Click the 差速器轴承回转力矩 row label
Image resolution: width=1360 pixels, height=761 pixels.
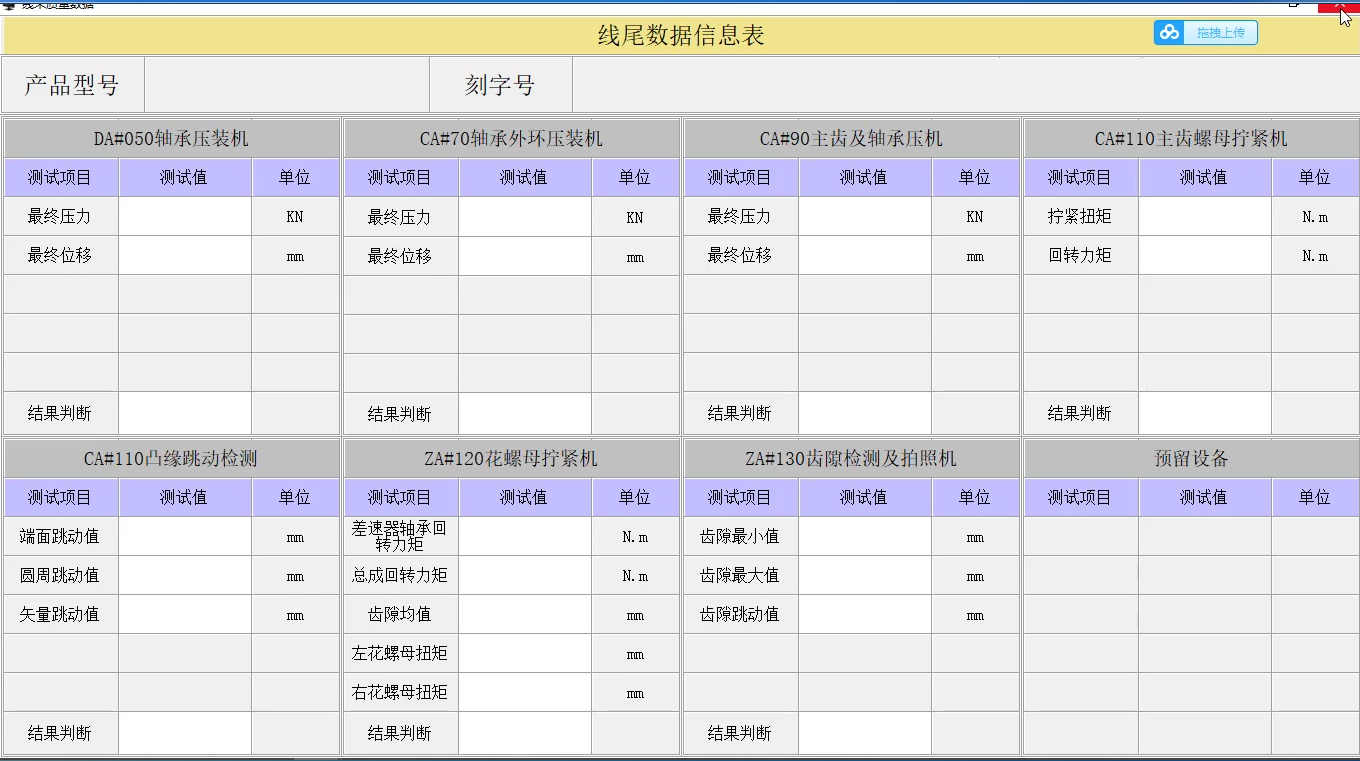[400, 536]
